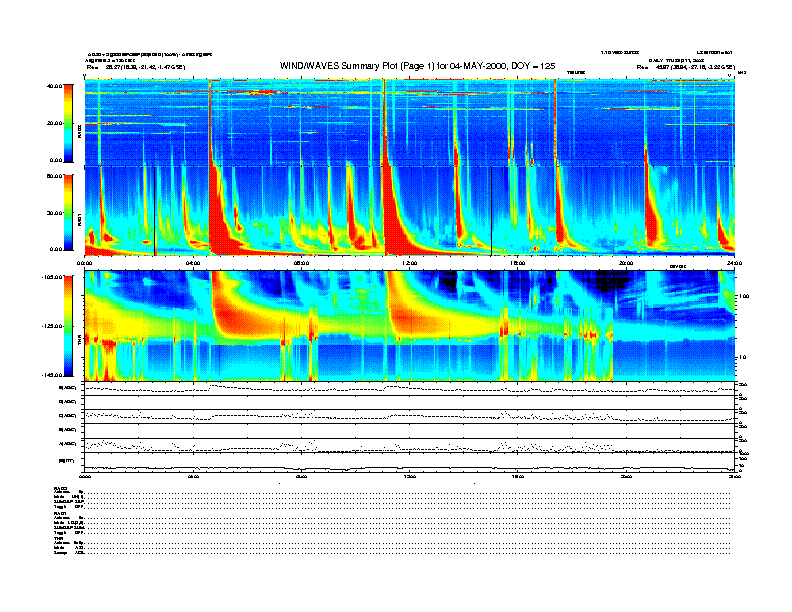Click the 12:00 tick label under the line plots

410,476
